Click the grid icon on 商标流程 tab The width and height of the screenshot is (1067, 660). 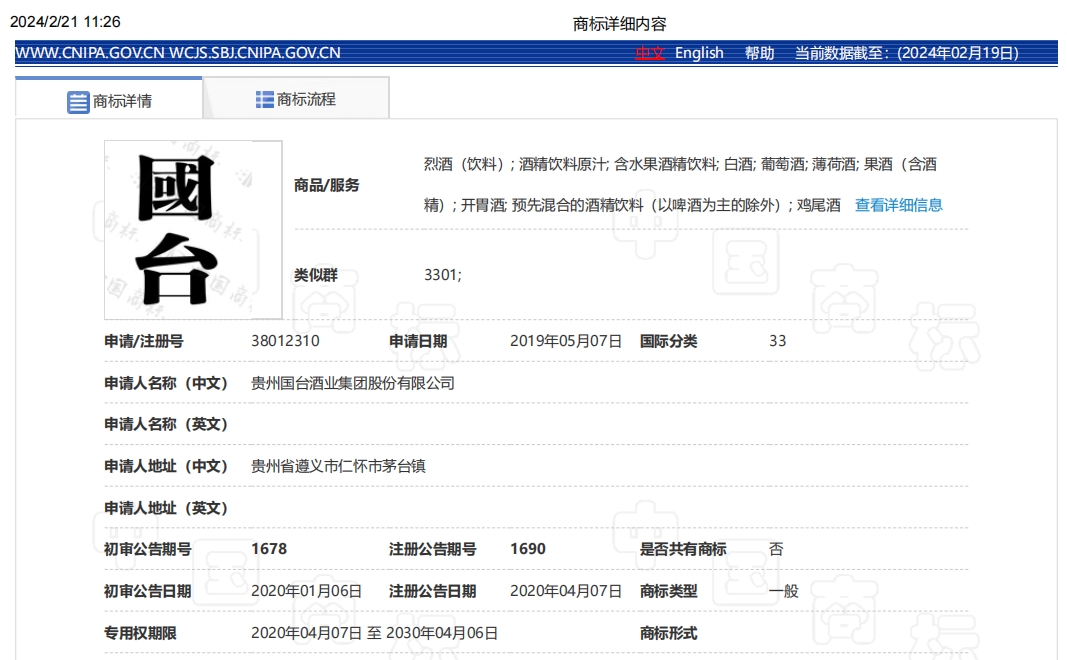coord(265,99)
